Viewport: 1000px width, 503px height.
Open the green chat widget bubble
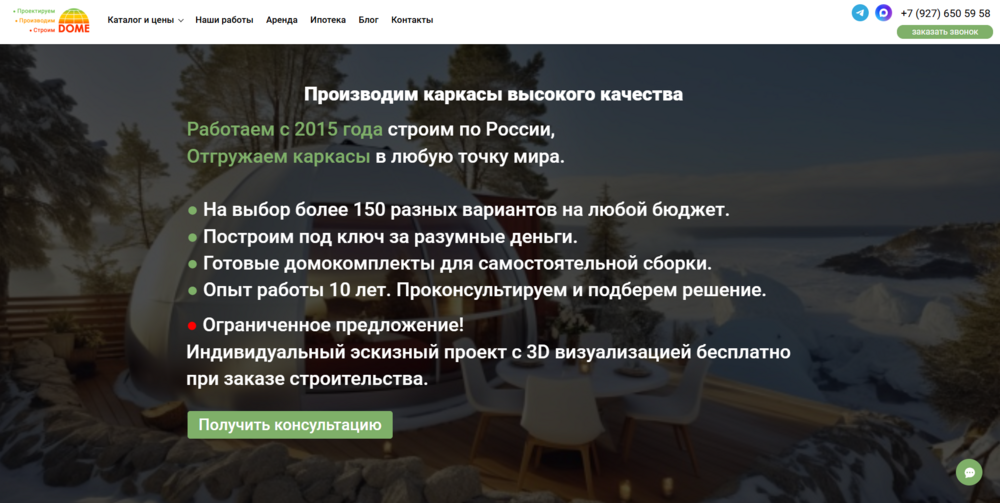click(x=969, y=472)
